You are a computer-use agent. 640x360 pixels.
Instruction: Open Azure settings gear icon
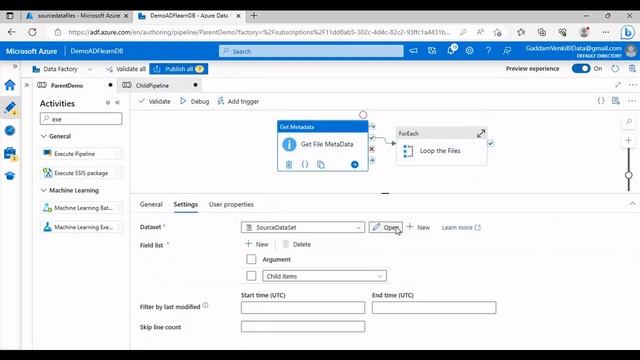469,51
